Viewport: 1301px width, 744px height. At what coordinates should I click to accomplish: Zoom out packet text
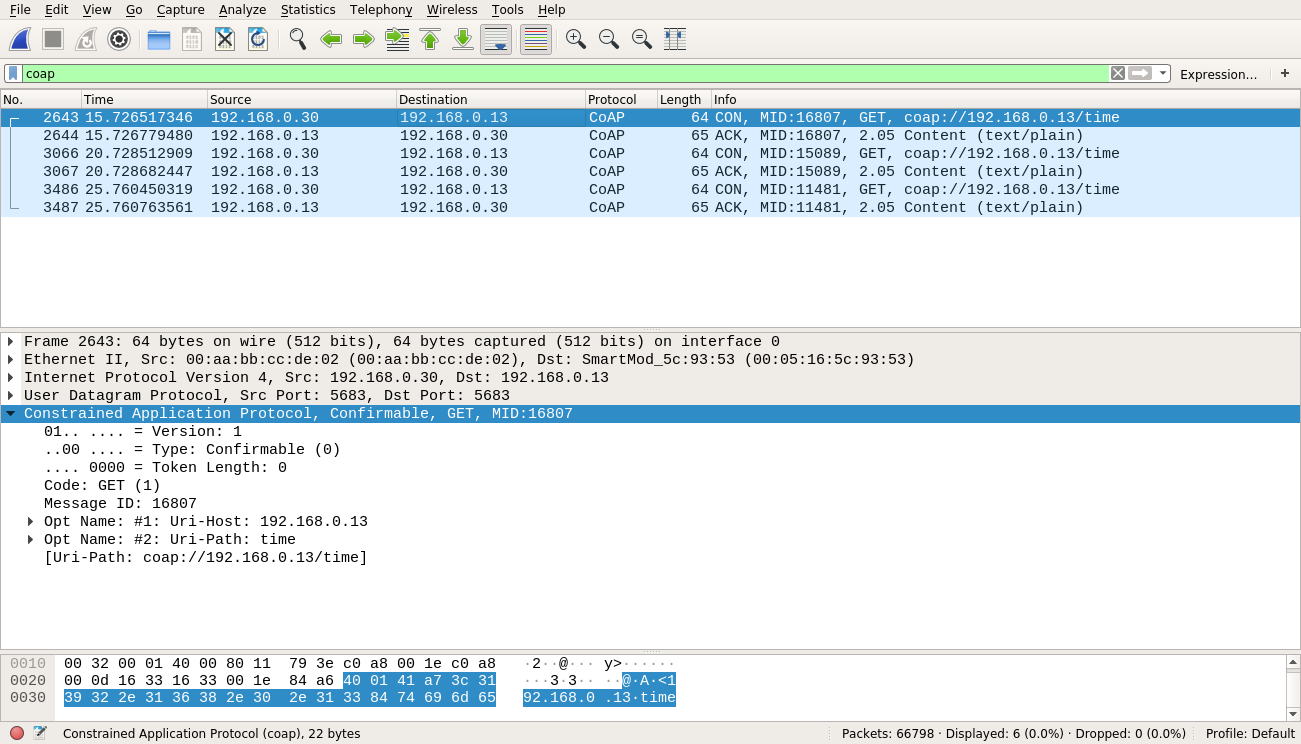coord(609,39)
